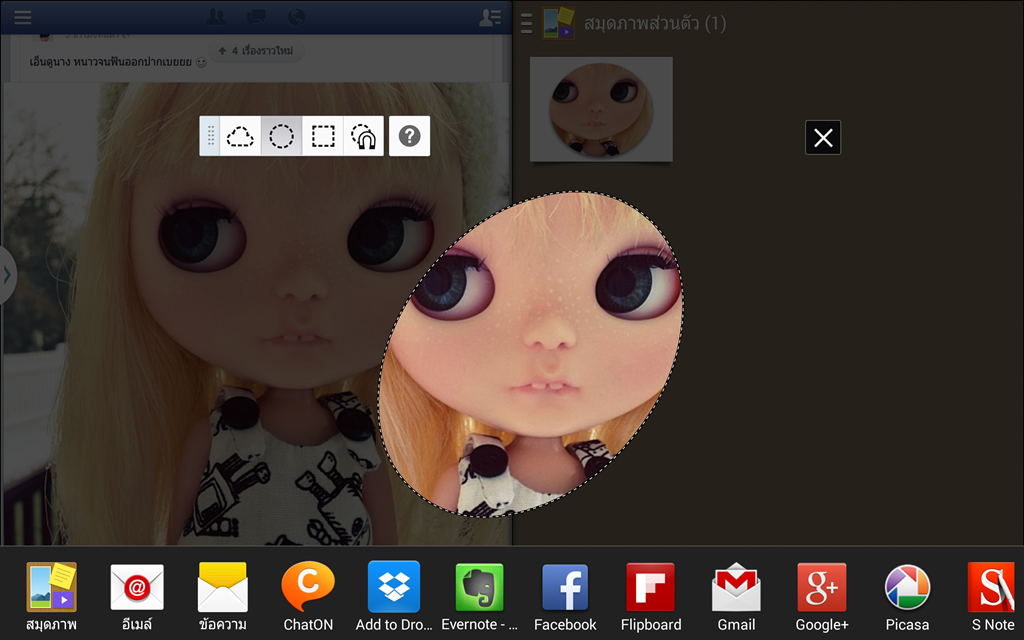
Task: Open the doll clip thumbnail in scrapbook
Action: pyautogui.click(x=601, y=108)
